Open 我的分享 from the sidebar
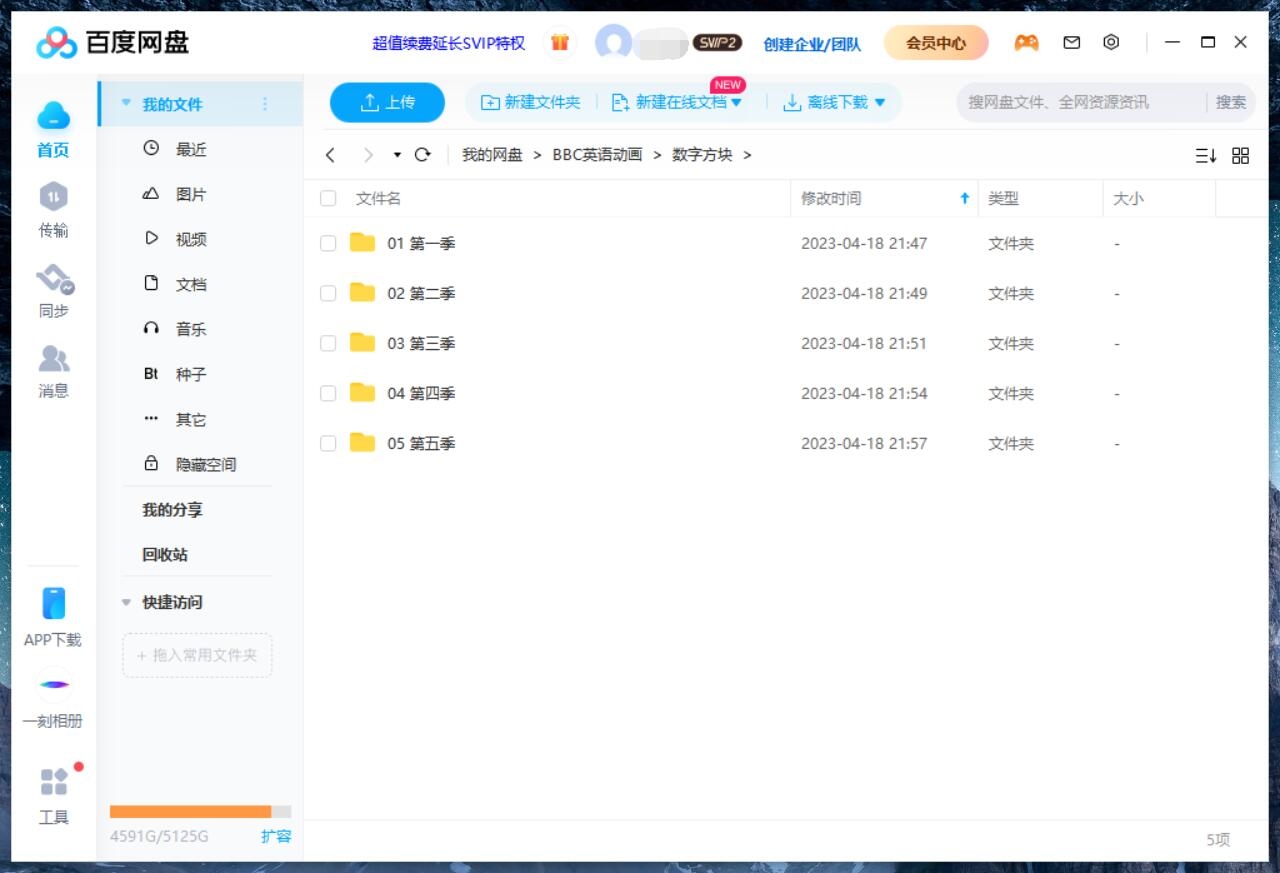The image size is (1280, 873). coord(171,510)
